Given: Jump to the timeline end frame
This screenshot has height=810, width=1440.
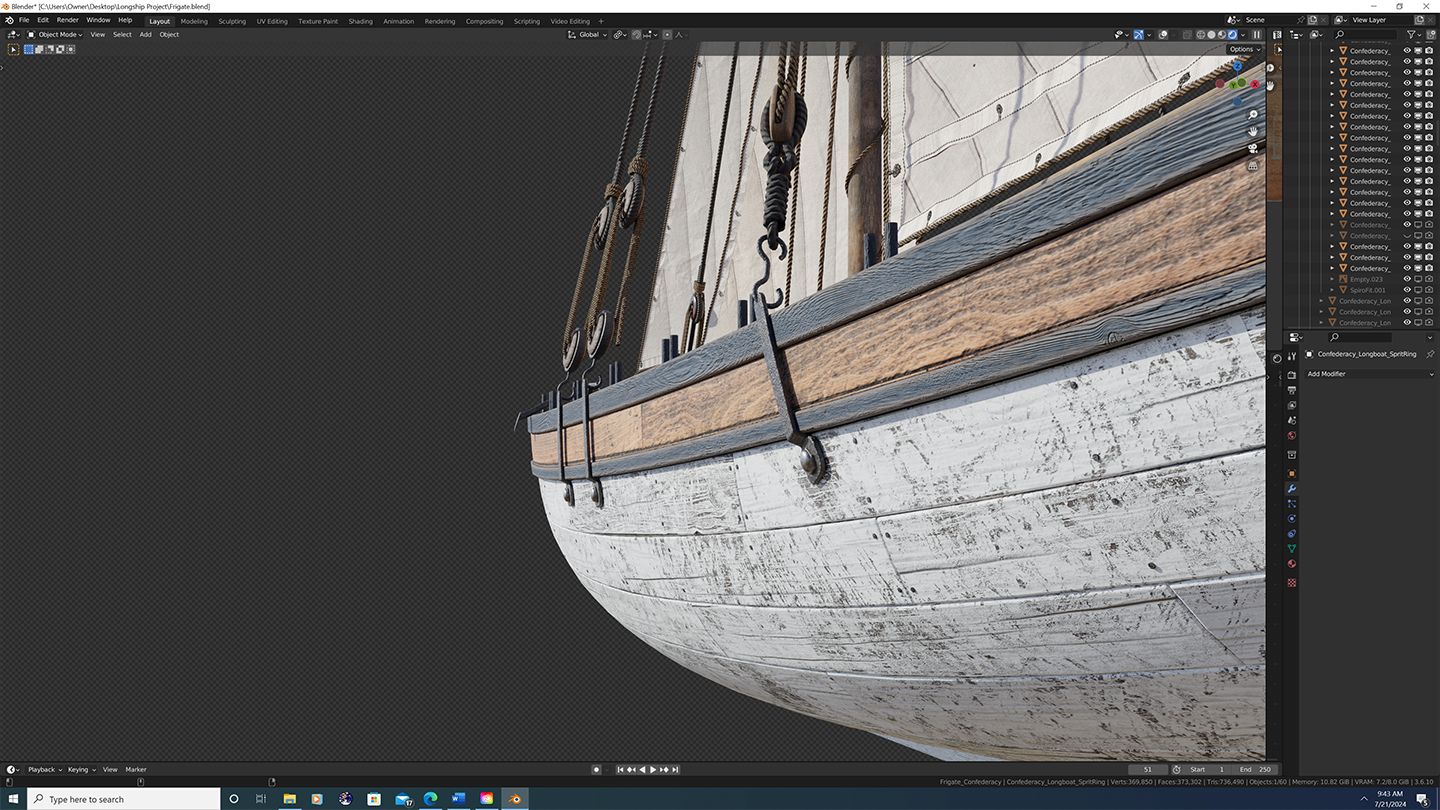Looking at the screenshot, I should [675, 769].
